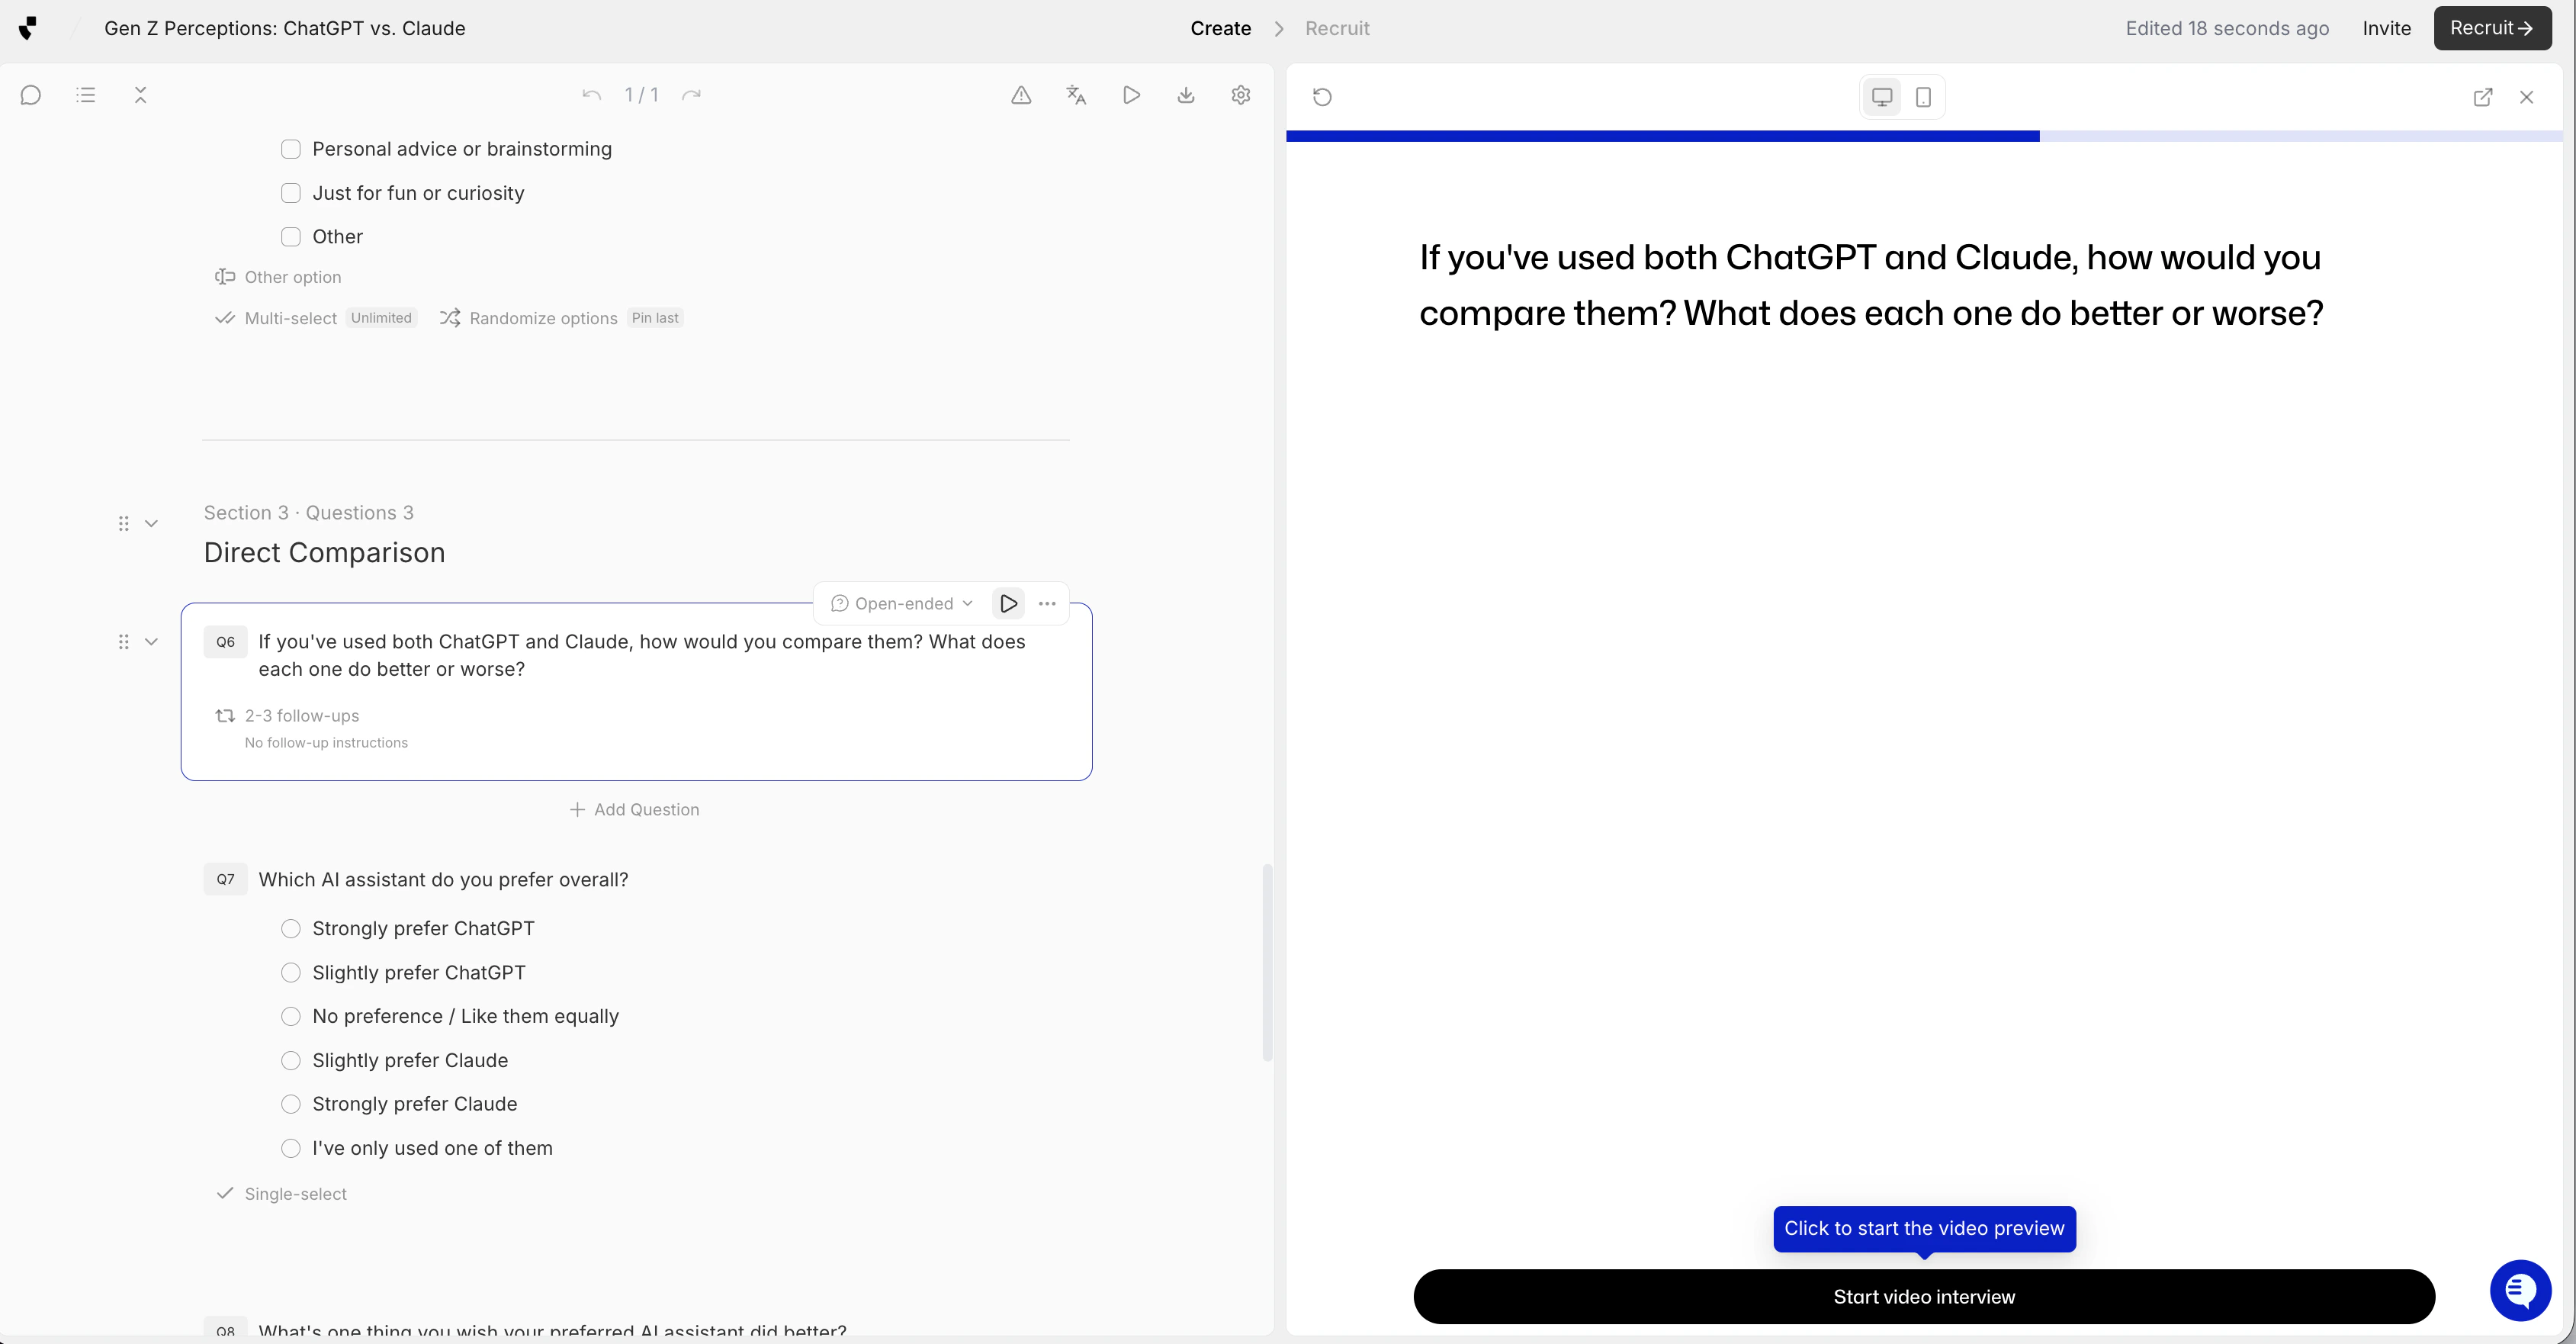The width and height of the screenshot is (2576, 1344).
Task: Go to the Recruit step tab
Action: coord(1337,28)
